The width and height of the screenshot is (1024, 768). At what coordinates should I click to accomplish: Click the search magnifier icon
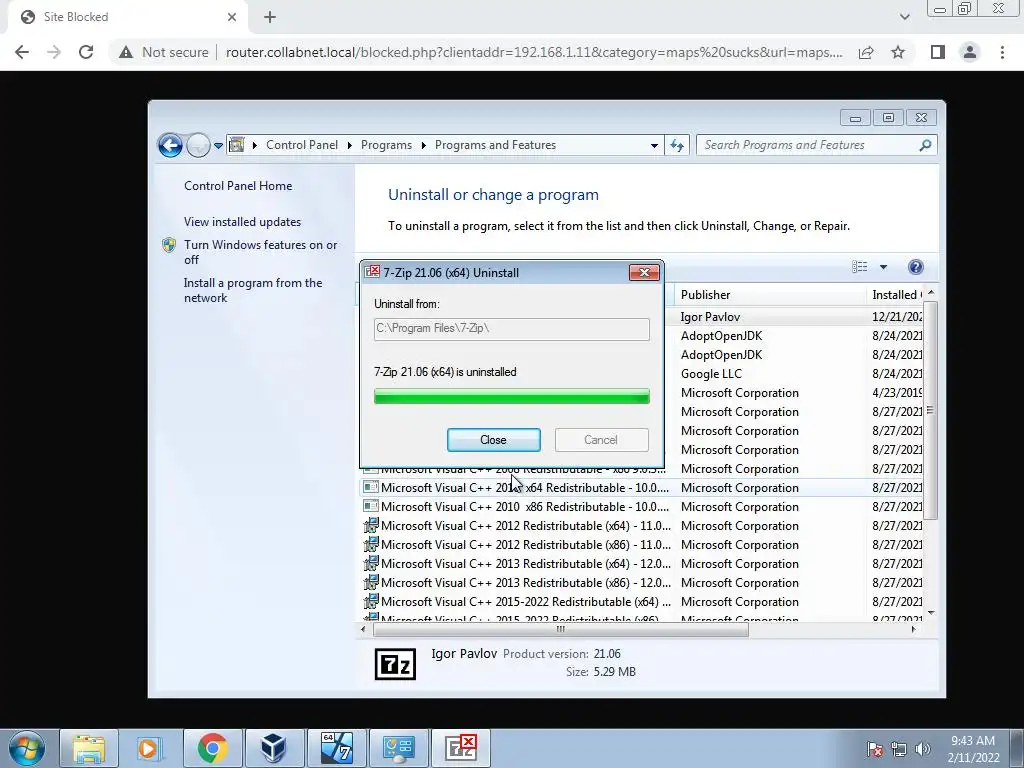(x=925, y=145)
